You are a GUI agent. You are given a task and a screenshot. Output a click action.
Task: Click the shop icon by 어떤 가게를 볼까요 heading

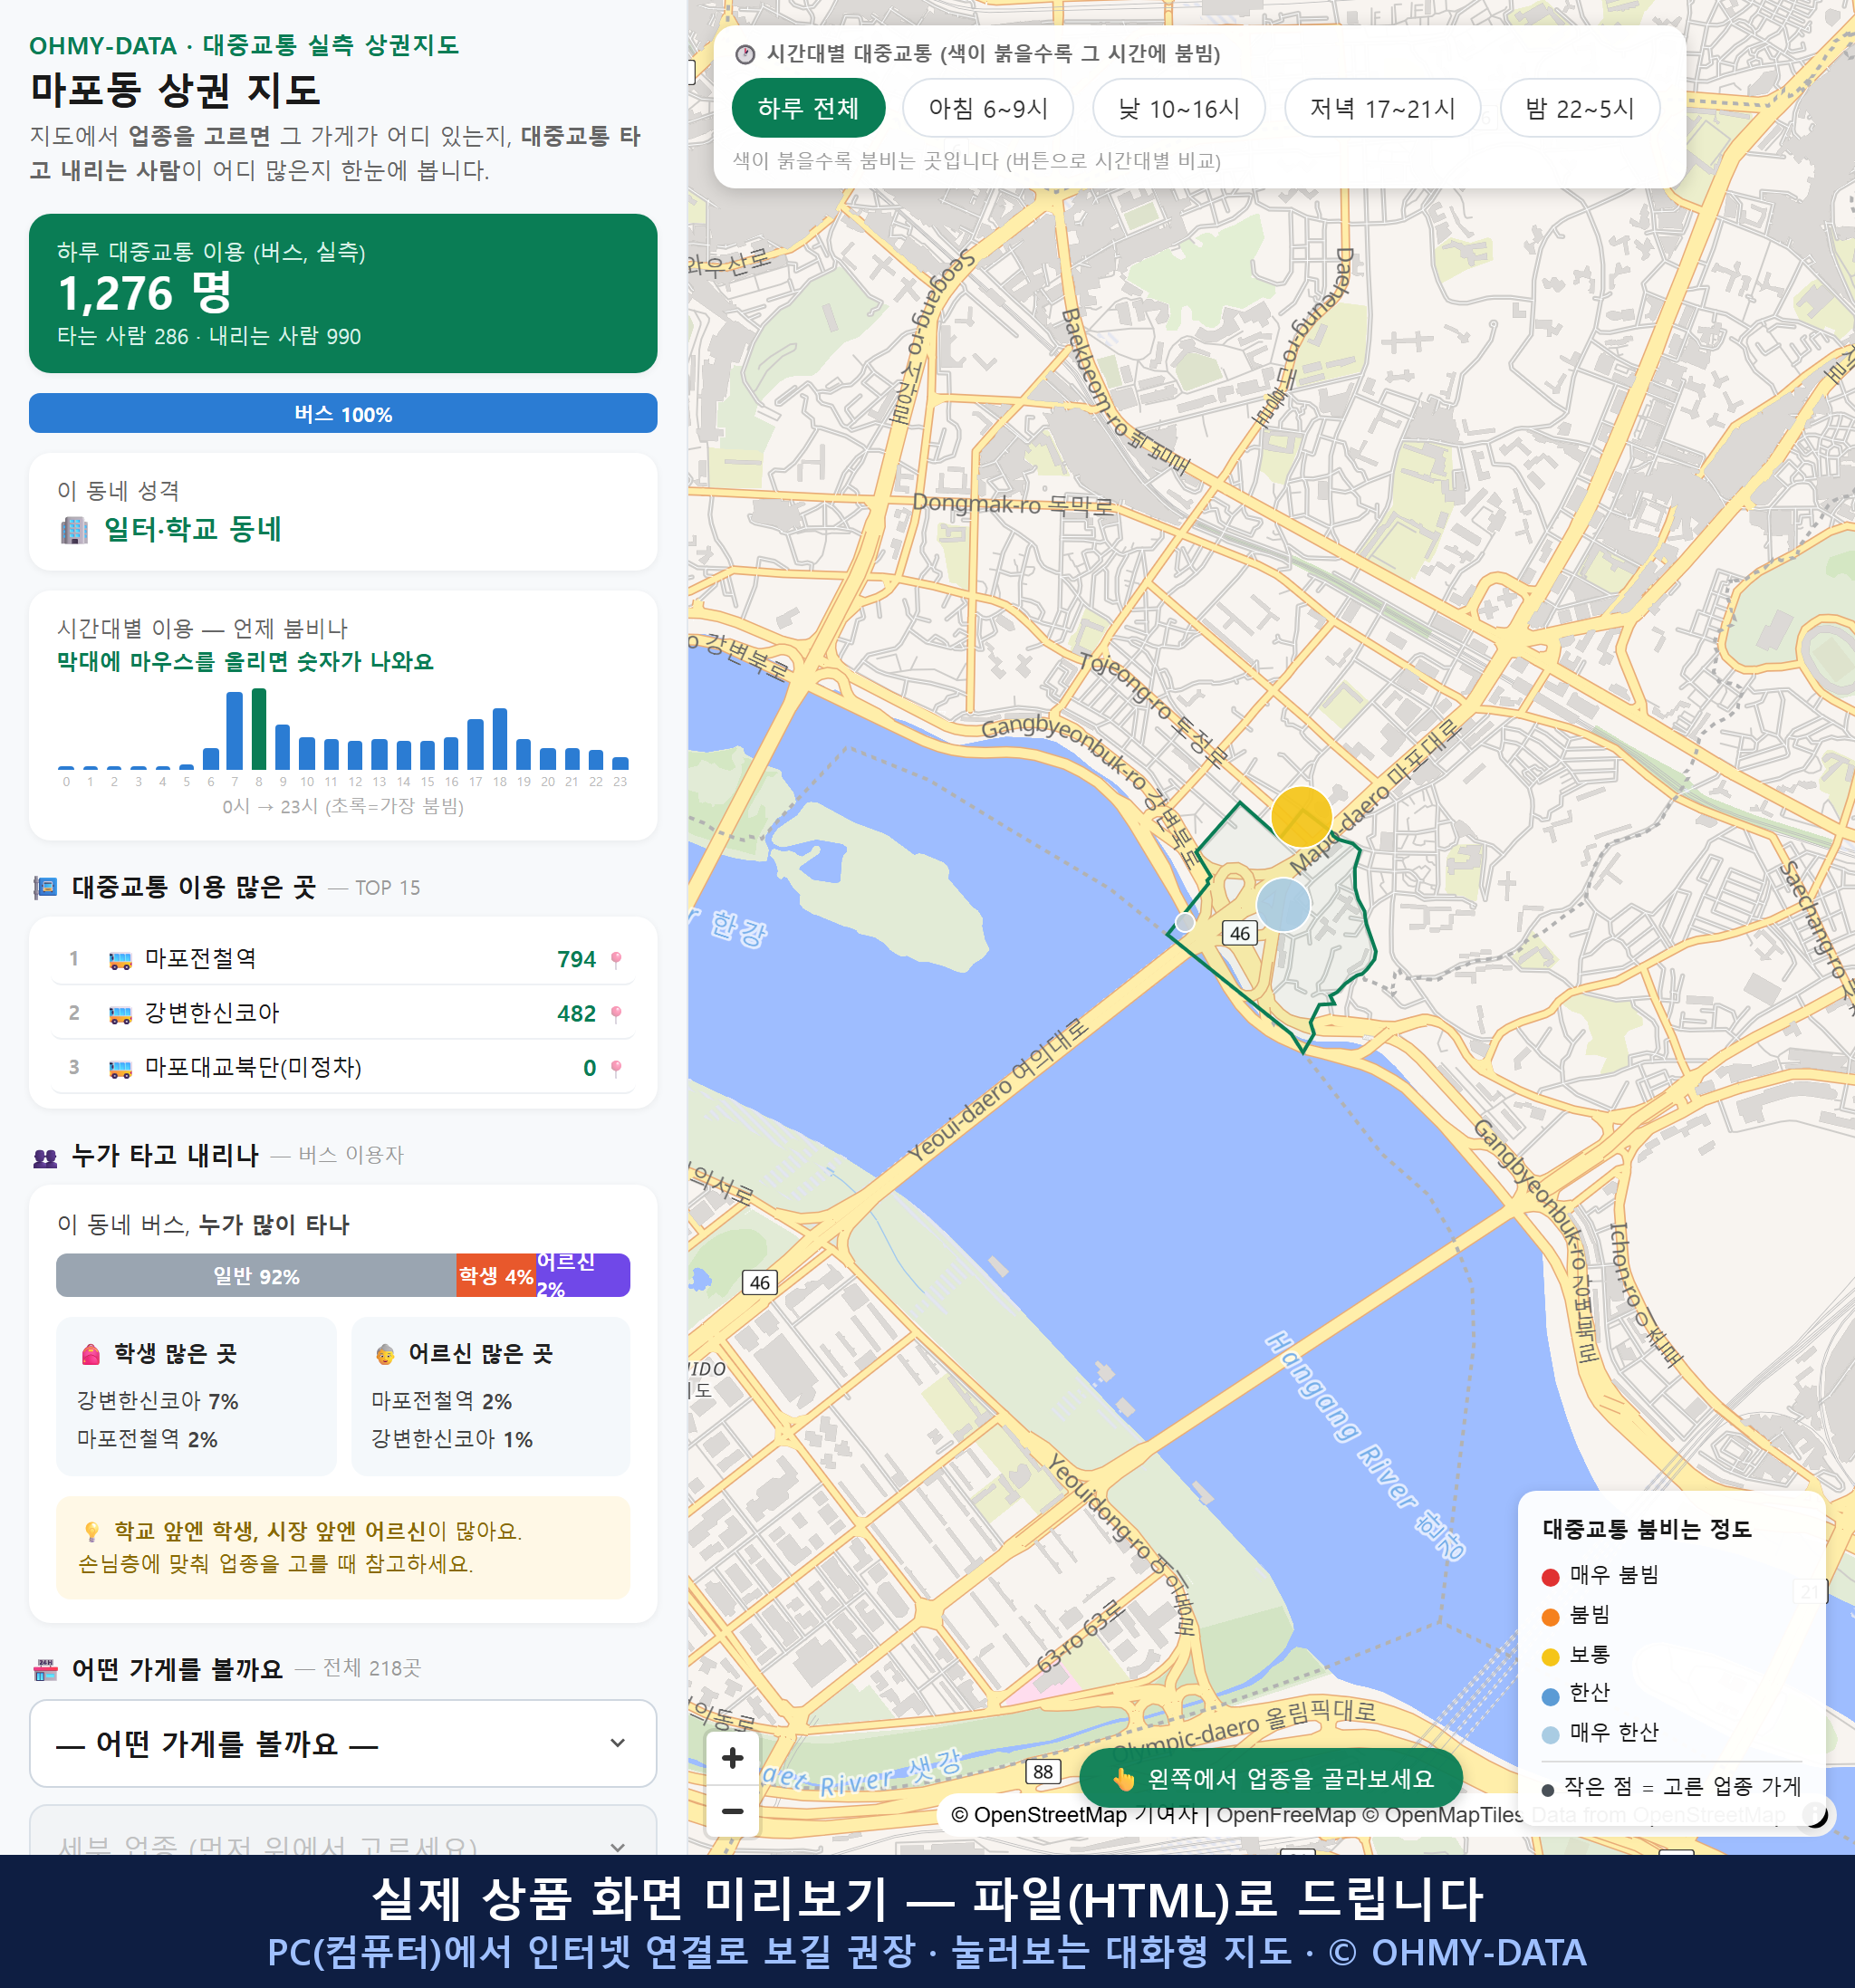tap(46, 1669)
